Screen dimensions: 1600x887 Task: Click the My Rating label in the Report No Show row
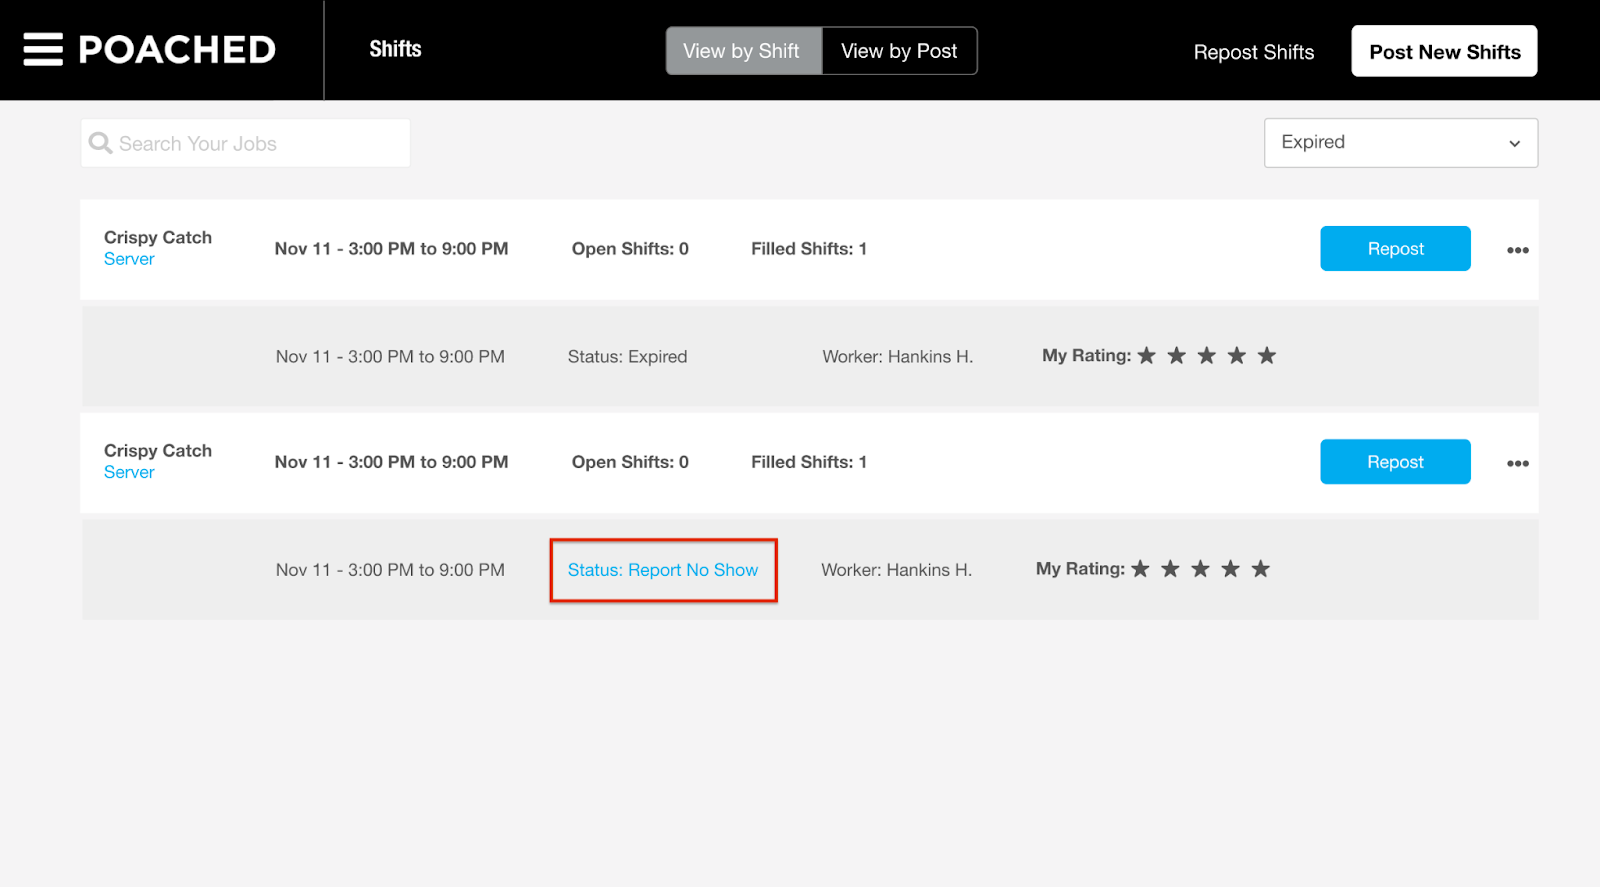point(1080,569)
